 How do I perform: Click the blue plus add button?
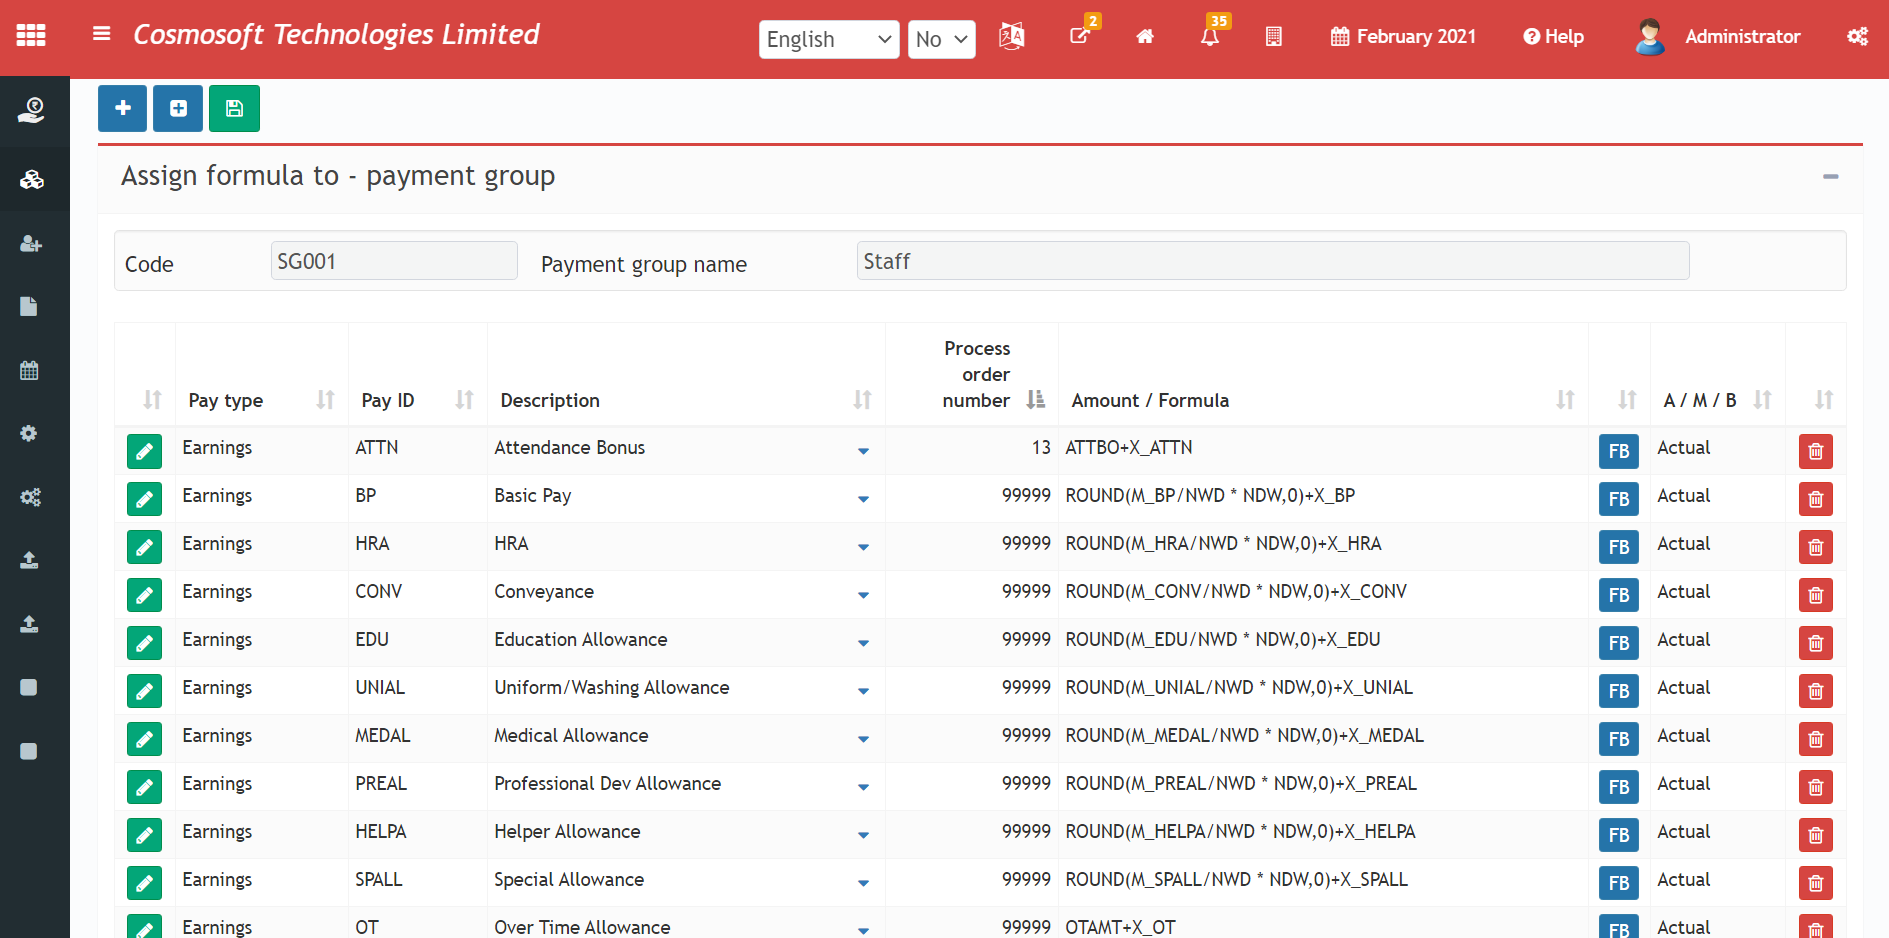122,108
